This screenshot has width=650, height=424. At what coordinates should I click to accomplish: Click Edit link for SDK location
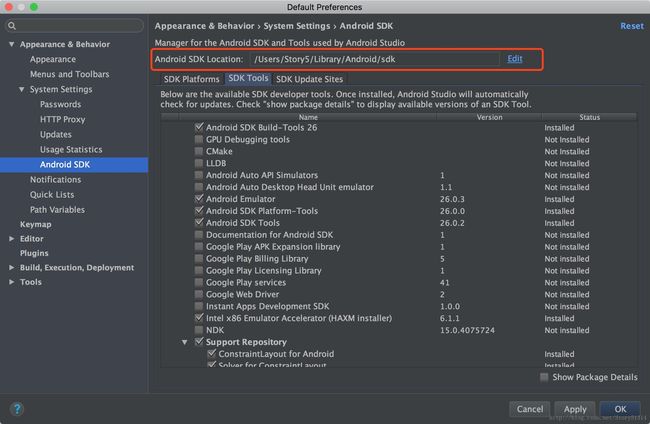514,59
